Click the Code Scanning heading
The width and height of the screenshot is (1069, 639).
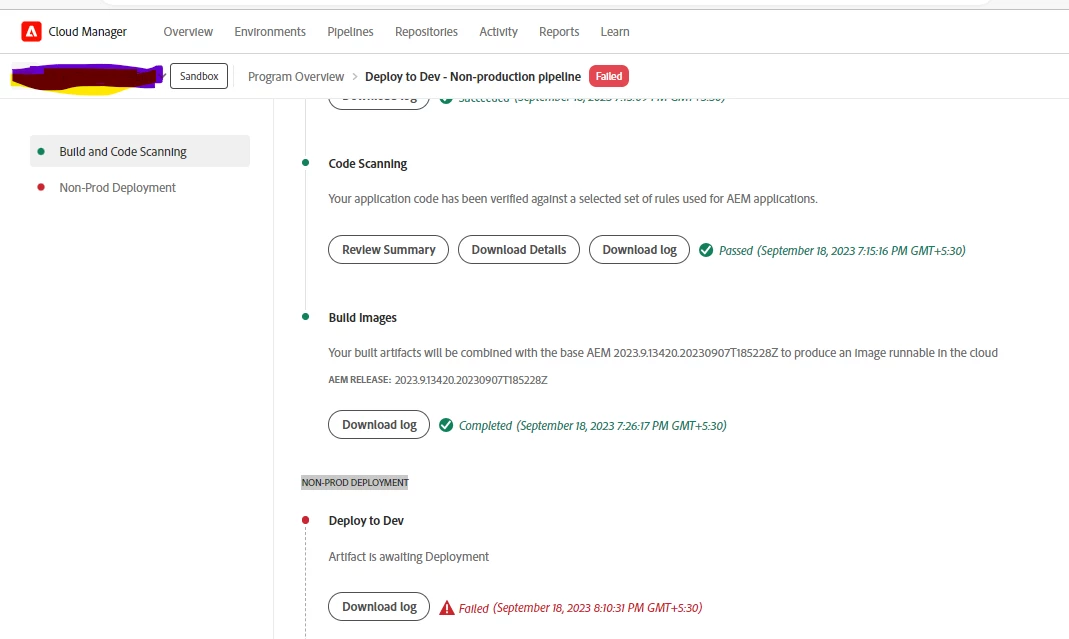pyautogui.click(x=367, y=164)
